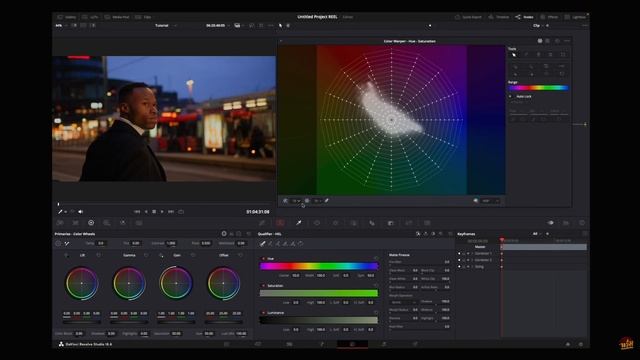Open the hue resolution dropdown under warper grid
Viewport: 640px width, 360px height.
[296, 201]
